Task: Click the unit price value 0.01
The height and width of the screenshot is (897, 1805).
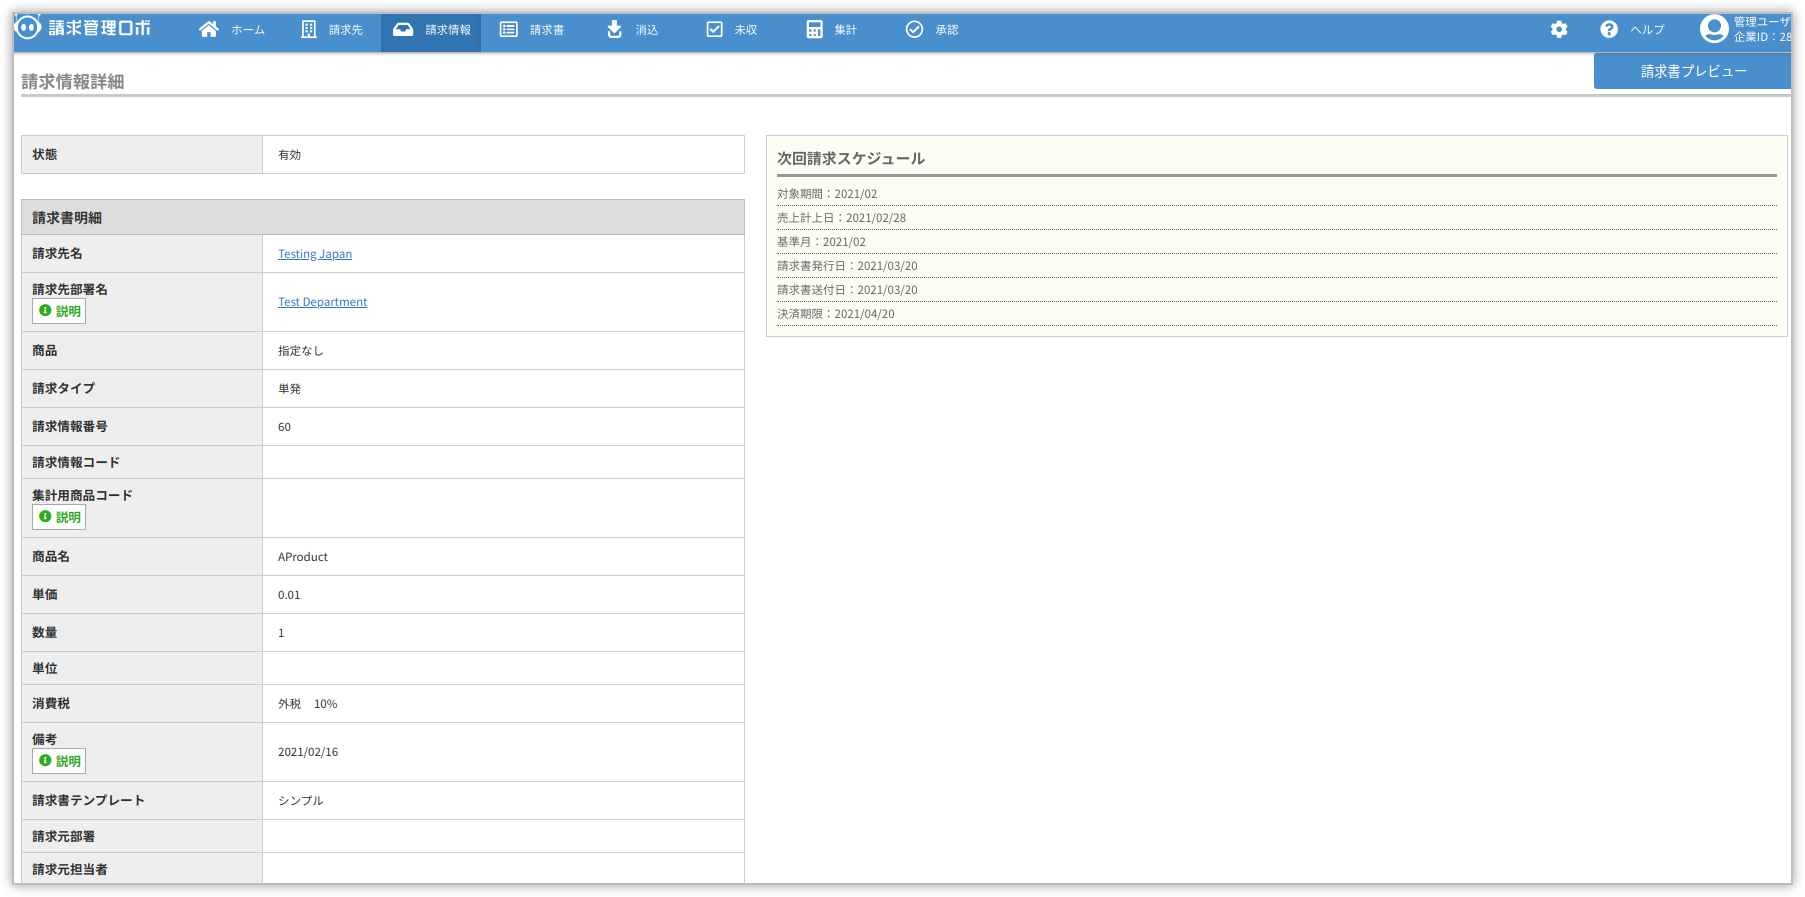Action: pyautogui.click(x=289, y=595)
